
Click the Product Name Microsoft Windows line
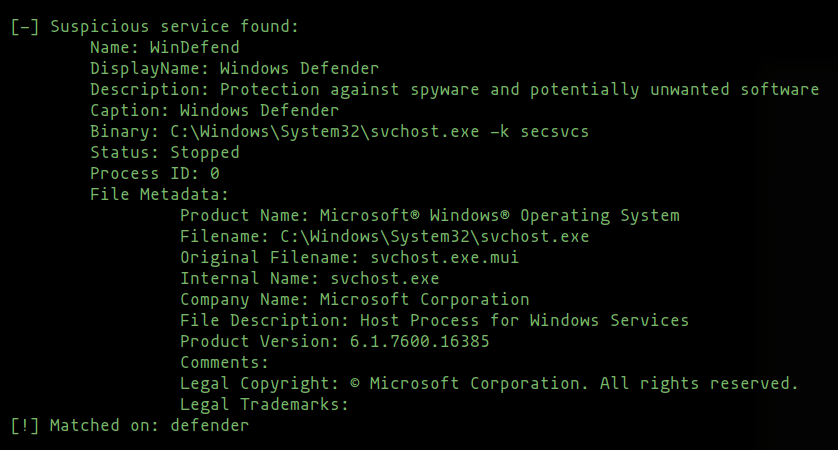(429, 216)
